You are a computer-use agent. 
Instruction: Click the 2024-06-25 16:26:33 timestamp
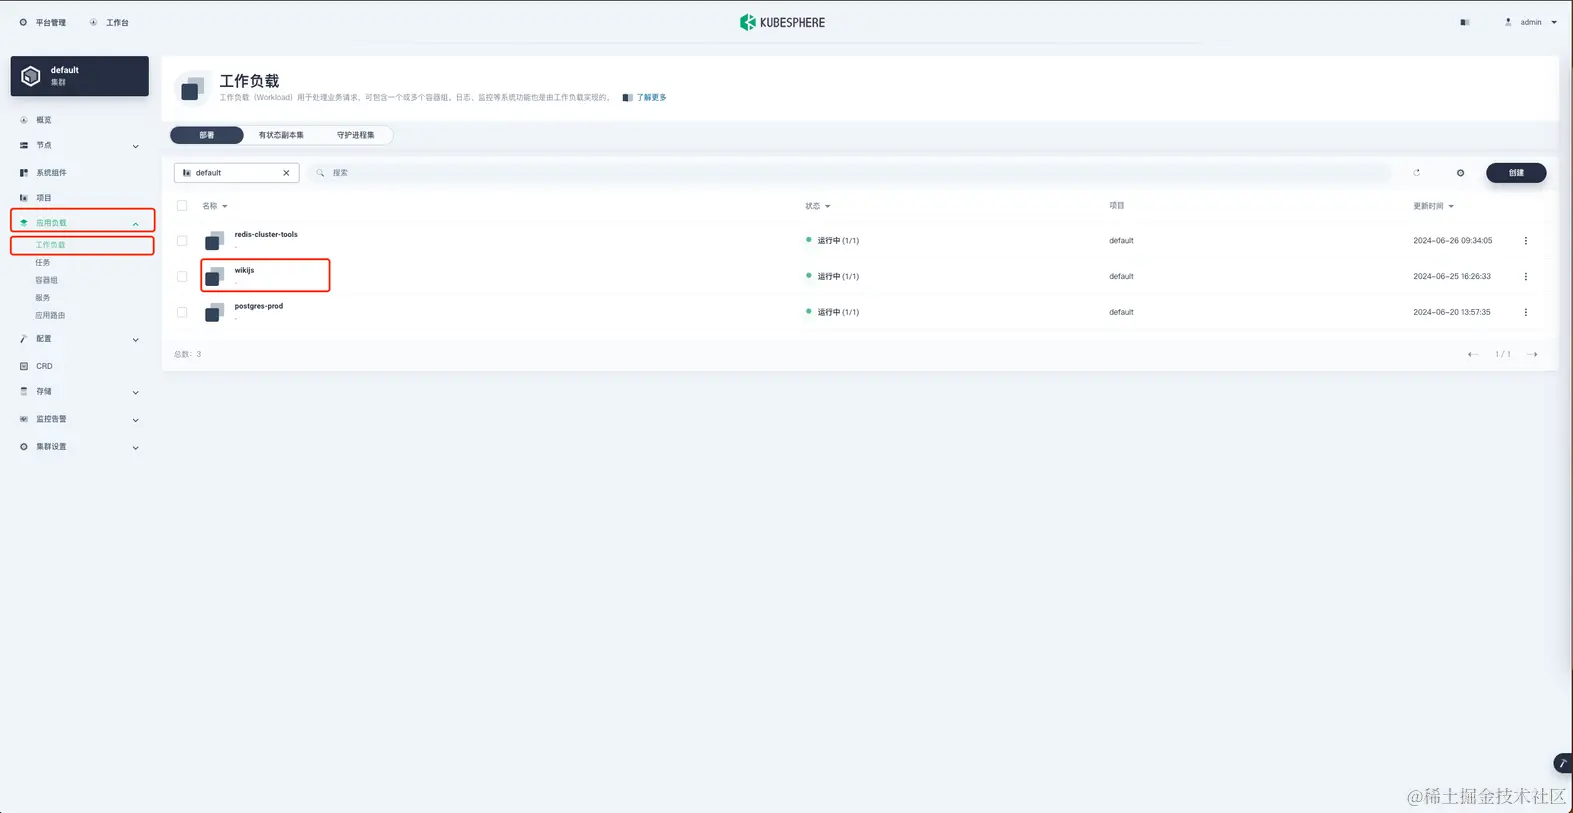coord(1452,277)
